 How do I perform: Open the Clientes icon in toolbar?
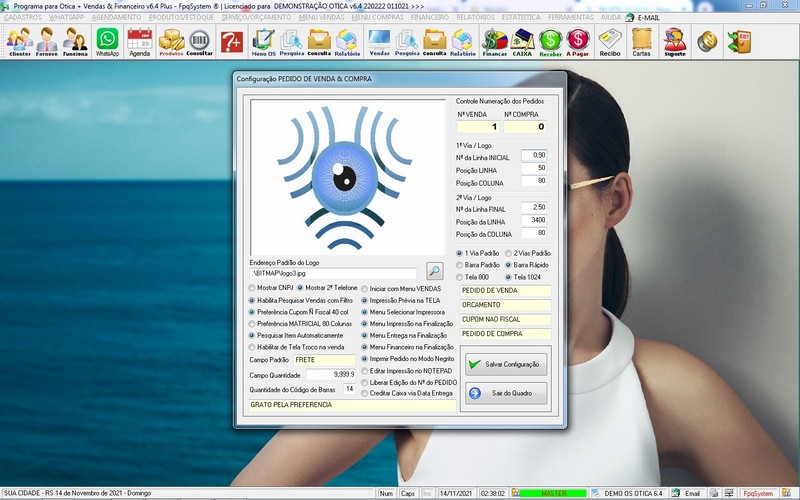pos(19,41)
